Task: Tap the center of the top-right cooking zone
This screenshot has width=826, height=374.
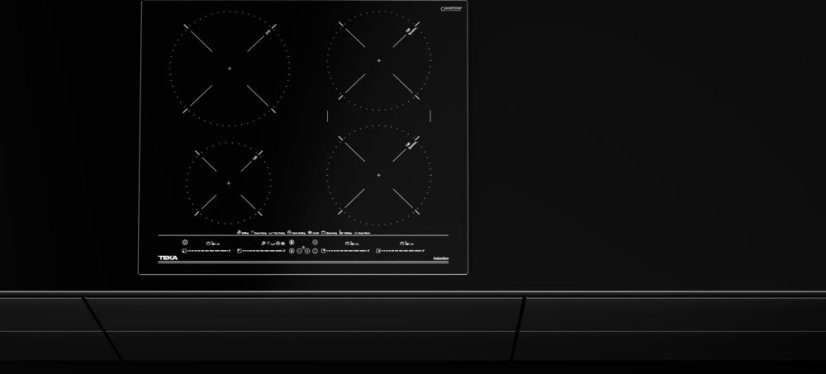Action: pyautogui.click(x=379, y=61)
